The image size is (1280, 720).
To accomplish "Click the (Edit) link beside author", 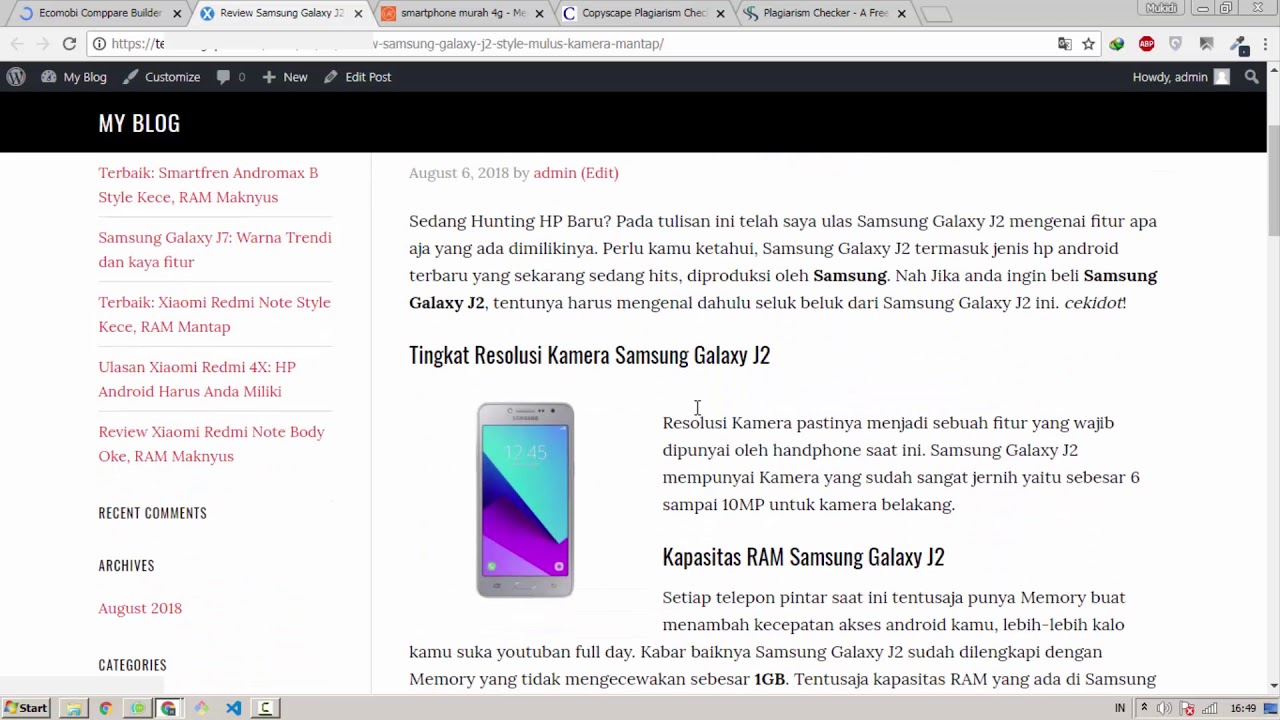I will 600,173.
